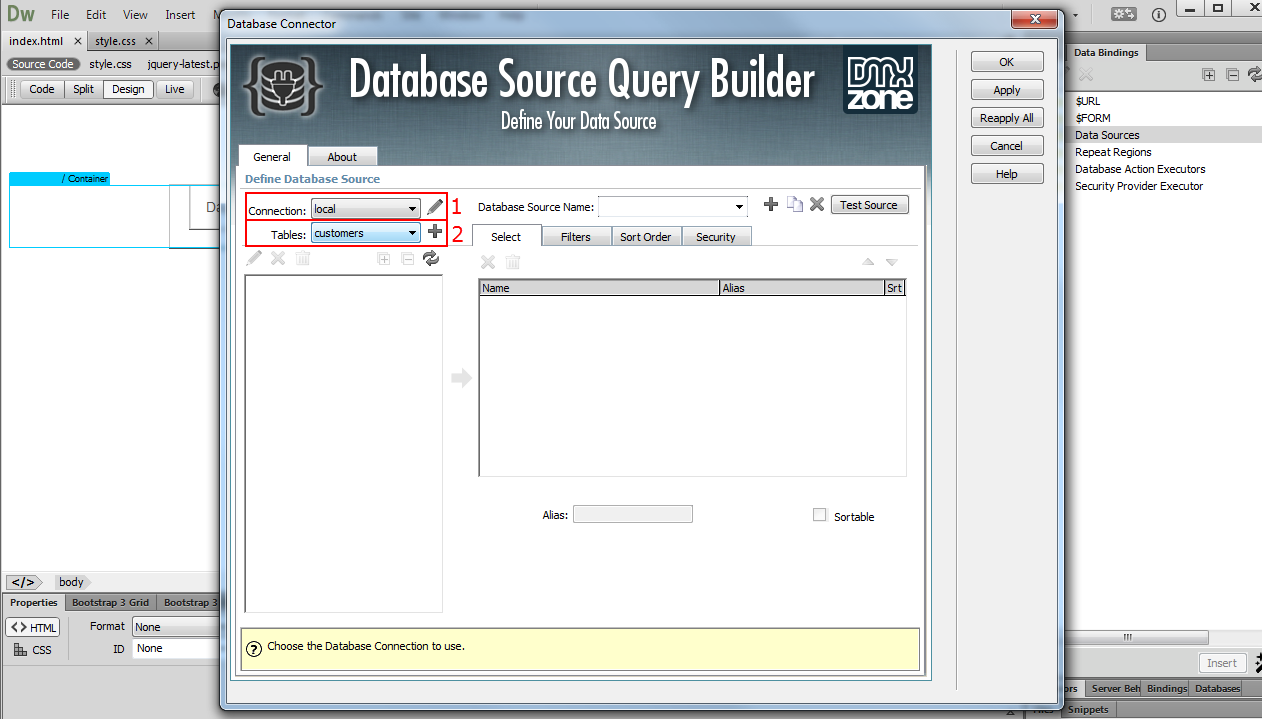The width and height of the screenshot is (1262, 719).
Task: Add the customers table with plus icon
Action: pos(435,232)
